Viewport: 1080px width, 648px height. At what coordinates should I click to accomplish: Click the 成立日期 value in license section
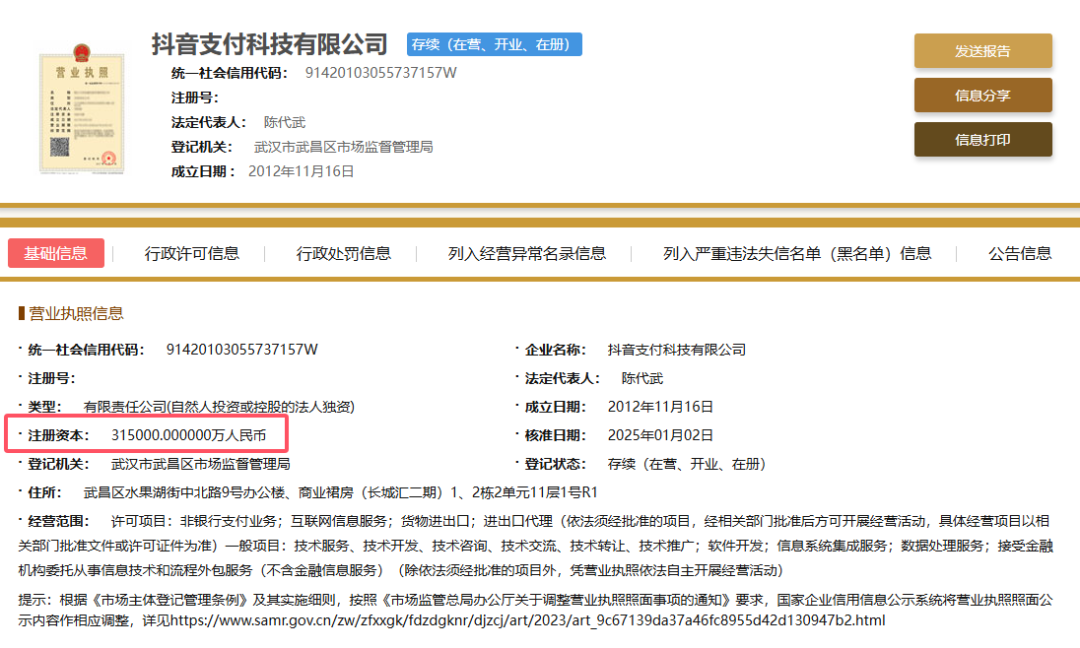[x=660, y=407]
